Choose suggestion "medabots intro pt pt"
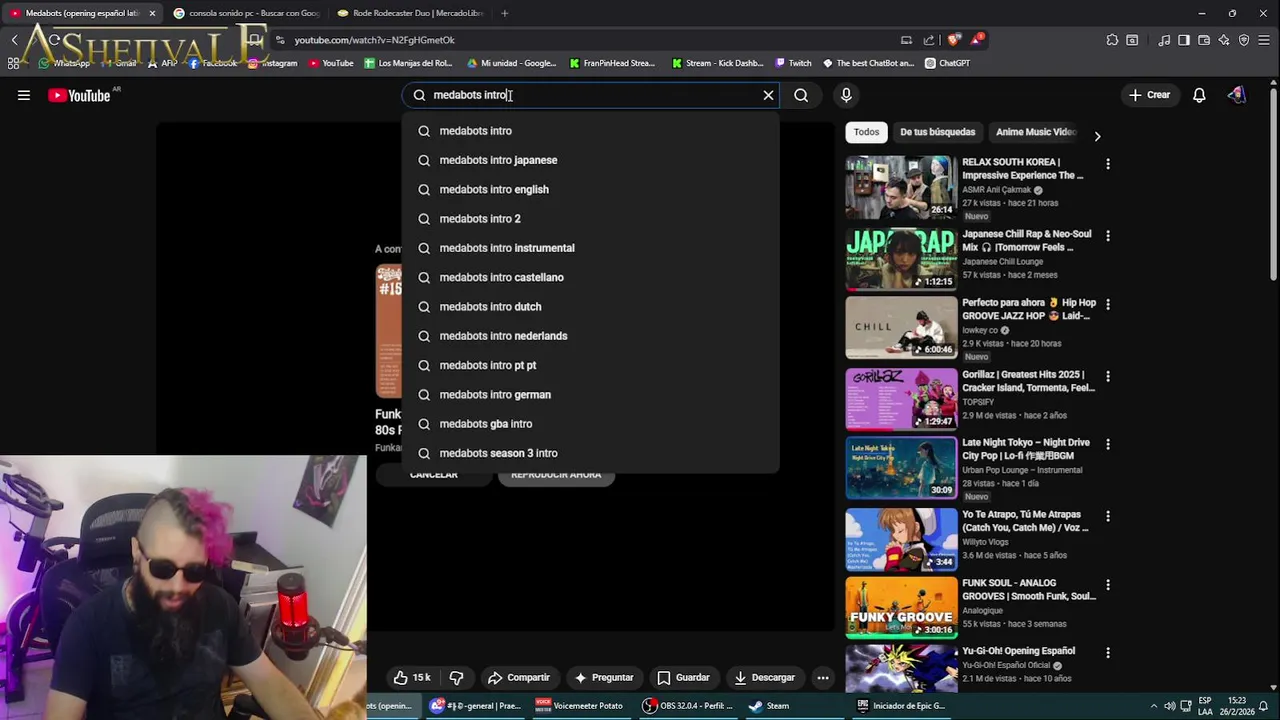 (590, 365)
